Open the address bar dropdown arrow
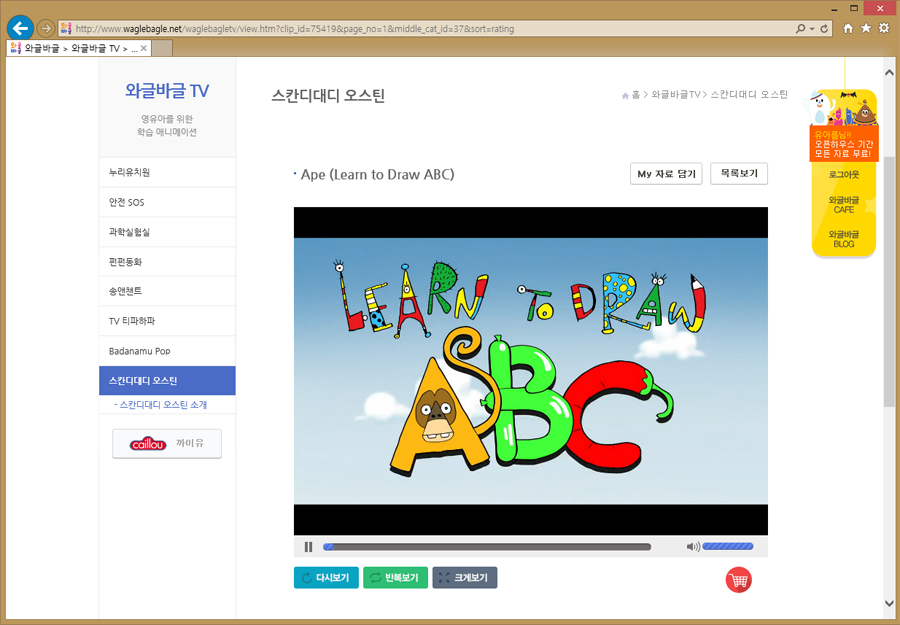900x625 pixels. pyautogui.click(x=812, y=29)
